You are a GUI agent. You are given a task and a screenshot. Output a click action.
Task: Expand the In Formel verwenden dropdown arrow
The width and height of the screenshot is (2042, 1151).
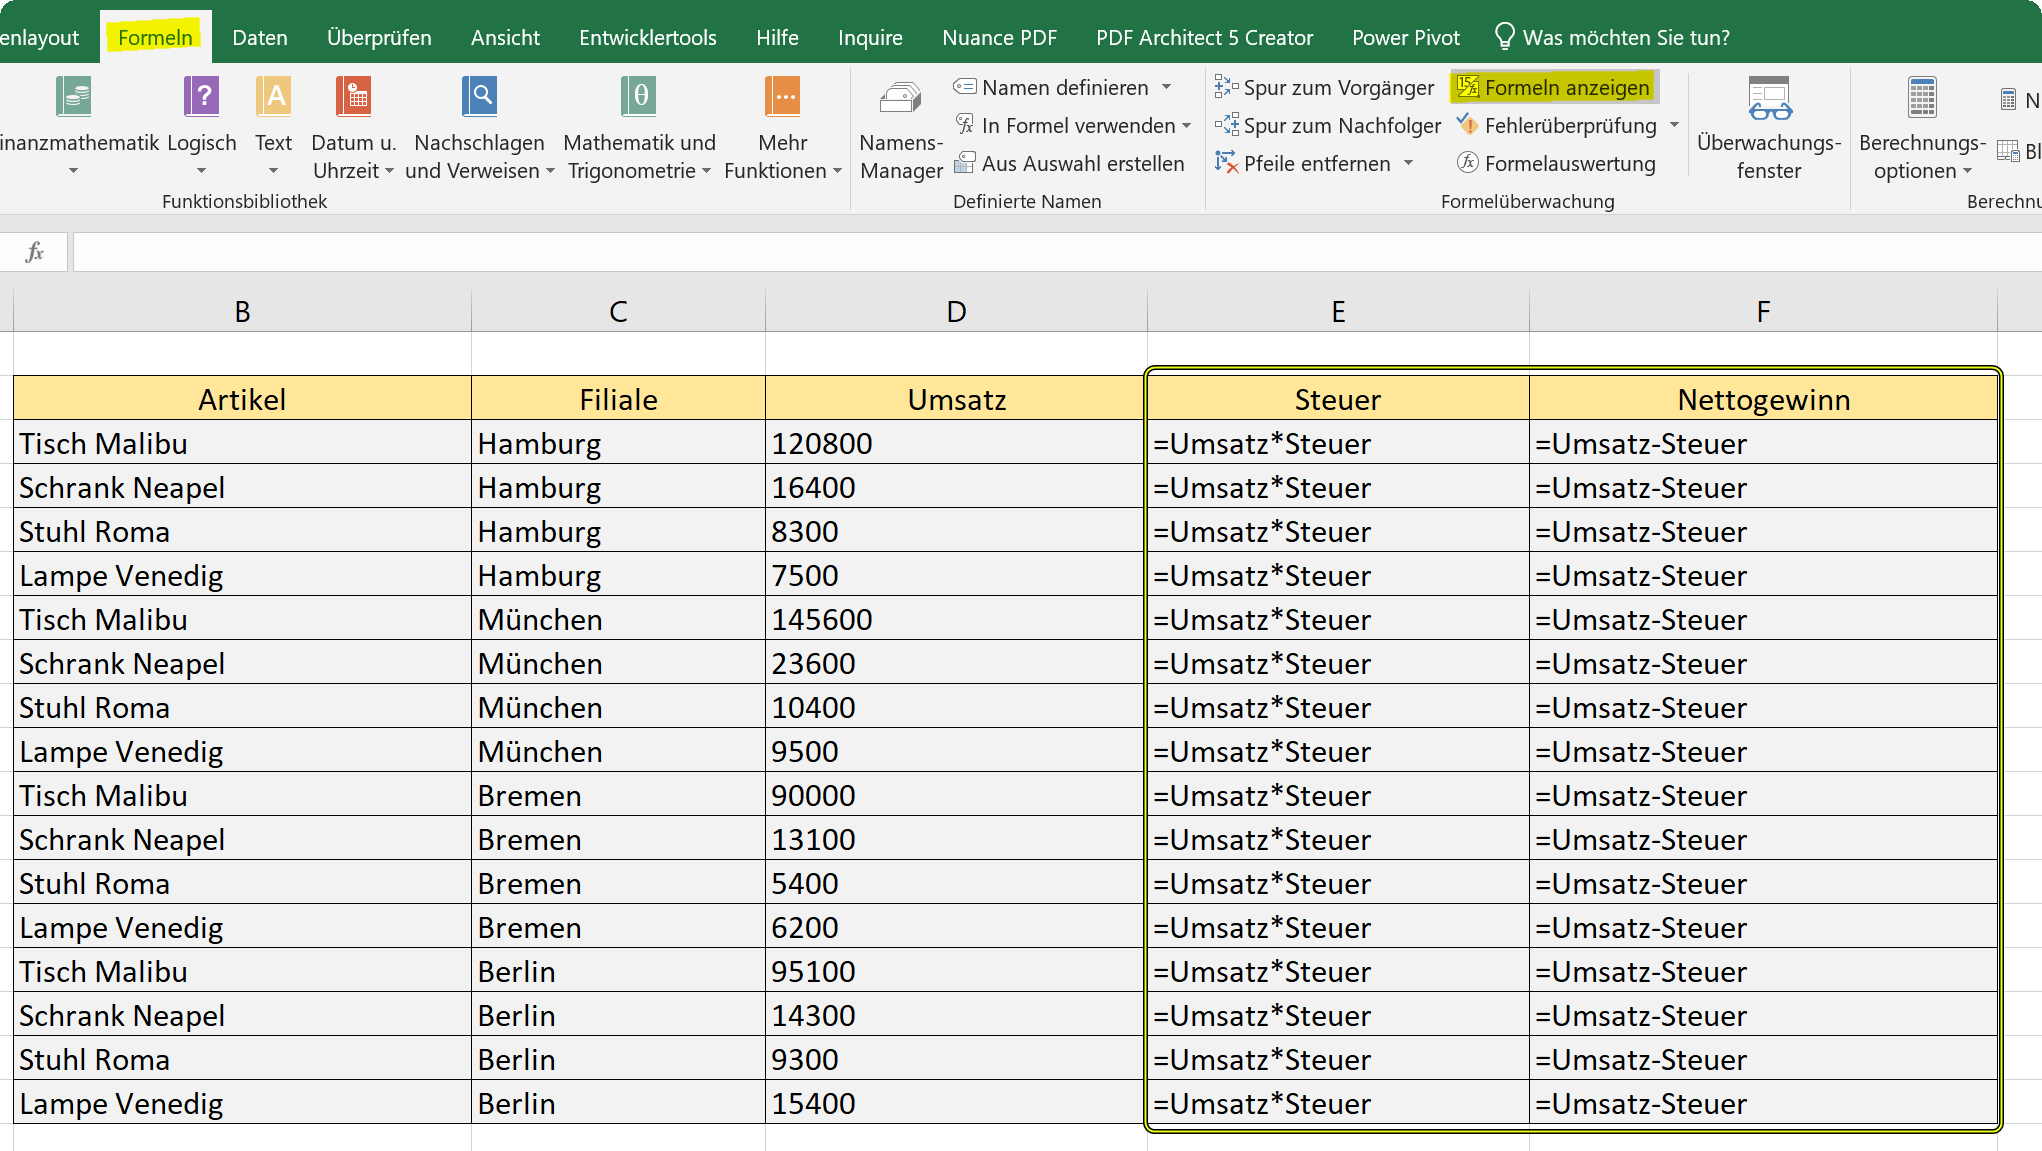click(x=1187, y=125)
